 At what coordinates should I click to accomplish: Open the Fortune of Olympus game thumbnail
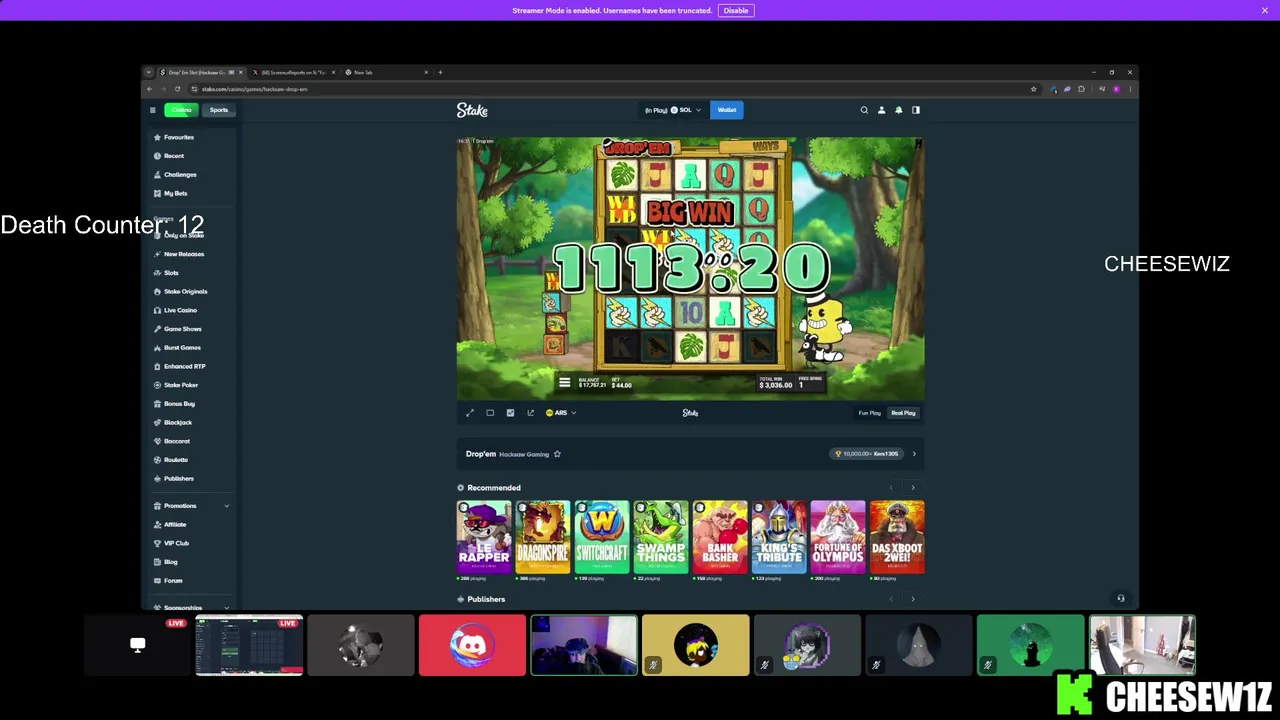pyautogui.click(x=838, y=537)
